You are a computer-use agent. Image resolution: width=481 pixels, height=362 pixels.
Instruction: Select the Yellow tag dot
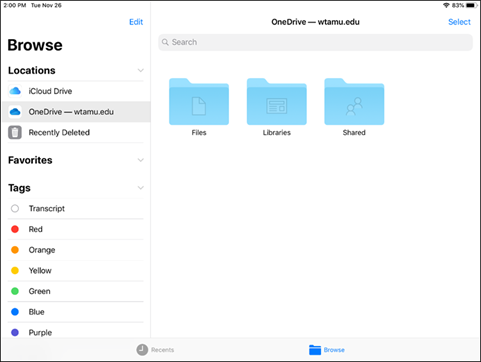click(15, 270)
